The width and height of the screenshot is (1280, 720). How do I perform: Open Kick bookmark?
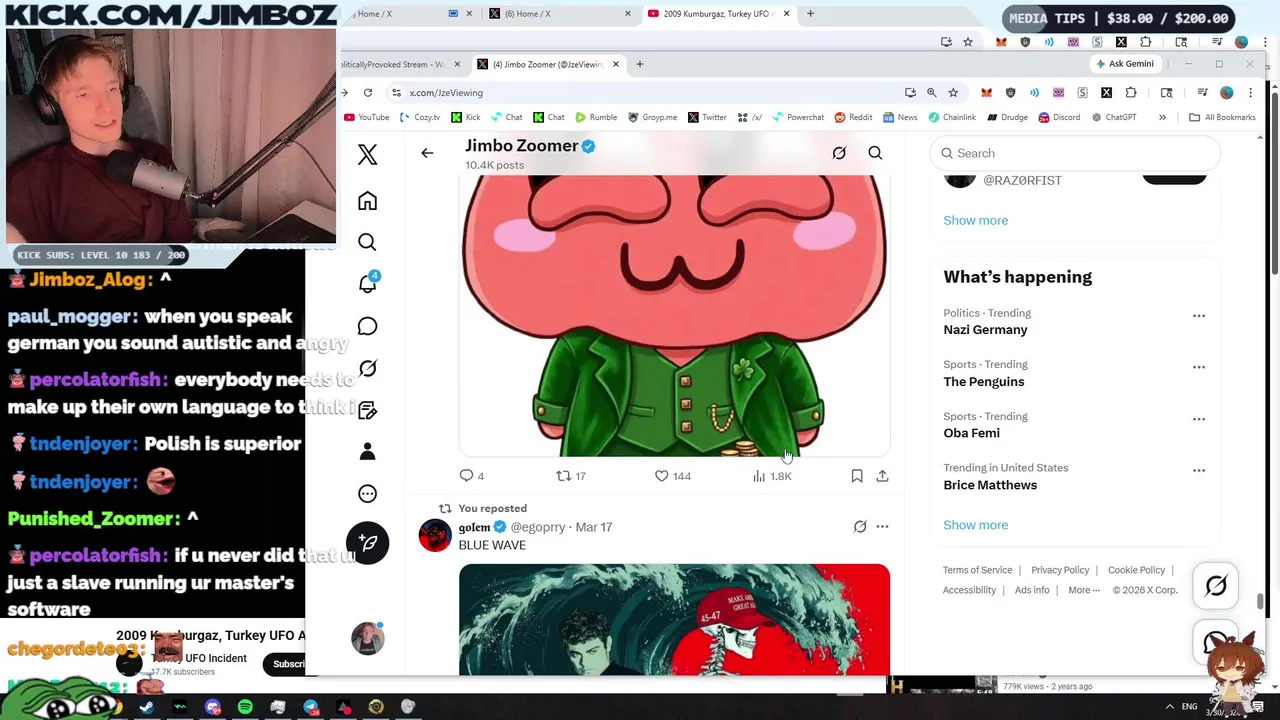tap(466, 117)
